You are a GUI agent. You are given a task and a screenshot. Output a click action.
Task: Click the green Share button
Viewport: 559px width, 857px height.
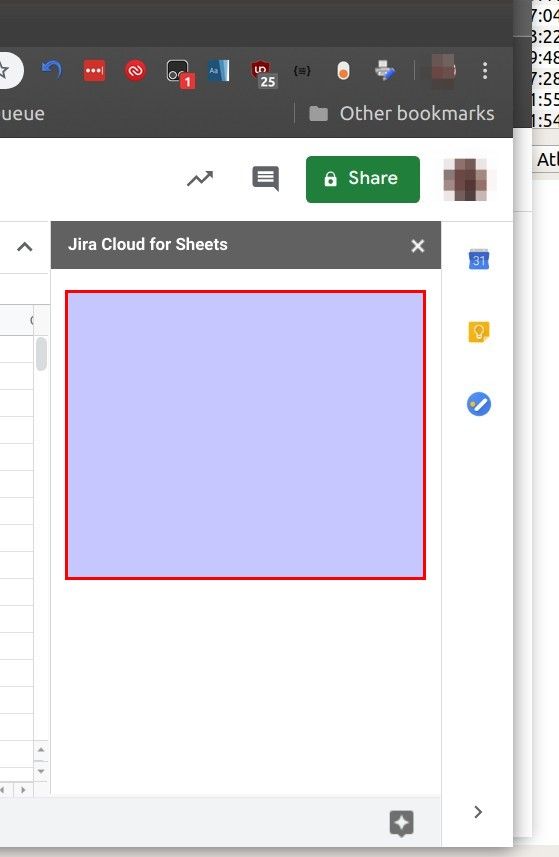(x=363, y=179)
